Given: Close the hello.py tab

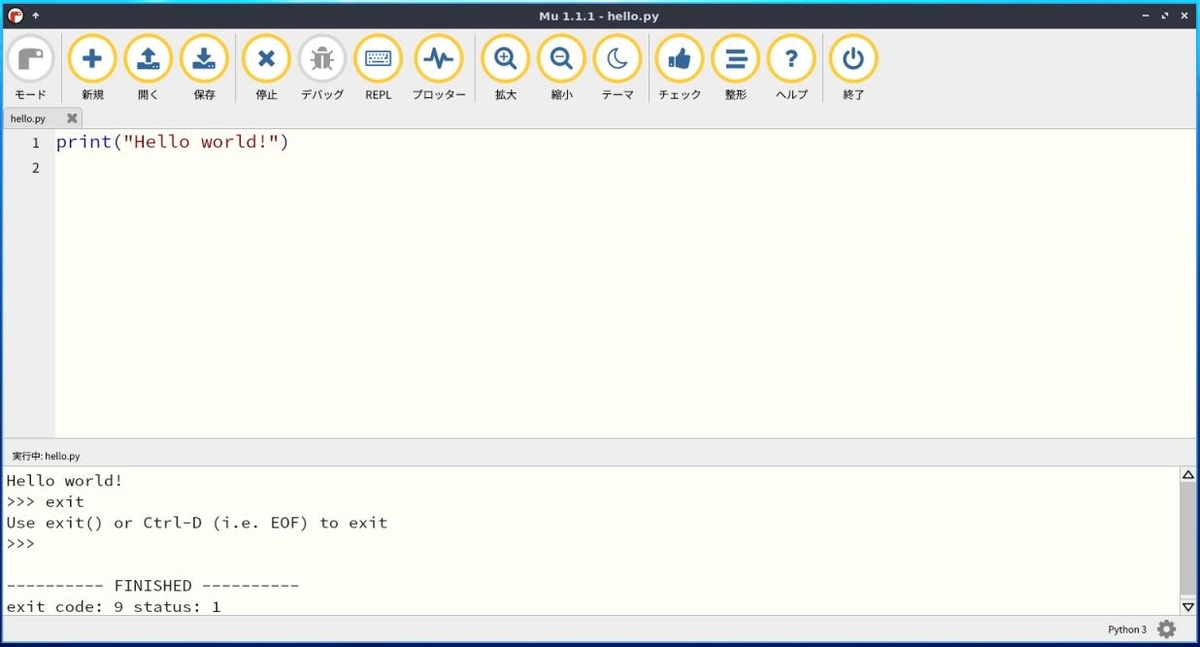Looking at the screenshot, I should tap(72, 118).
